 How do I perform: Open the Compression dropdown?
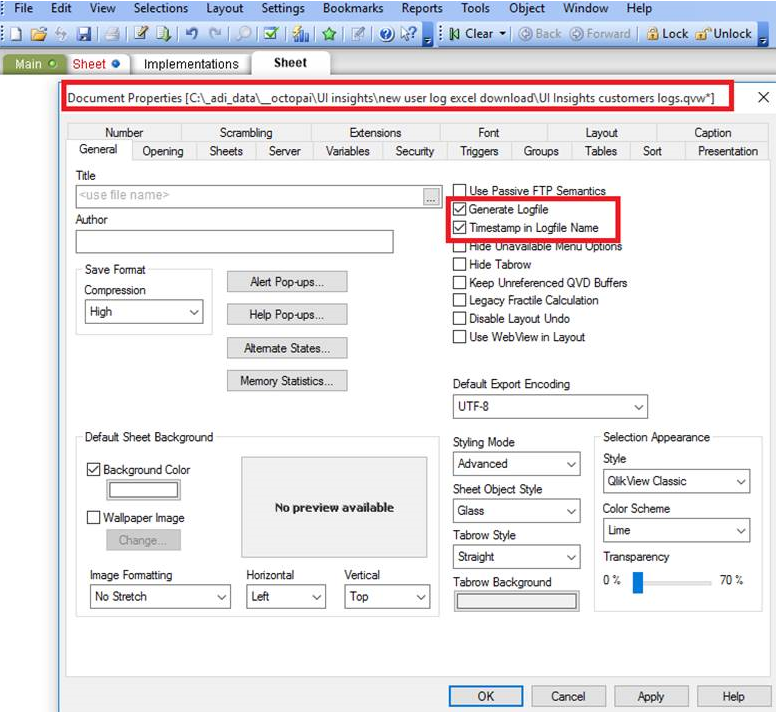point(144,312)
